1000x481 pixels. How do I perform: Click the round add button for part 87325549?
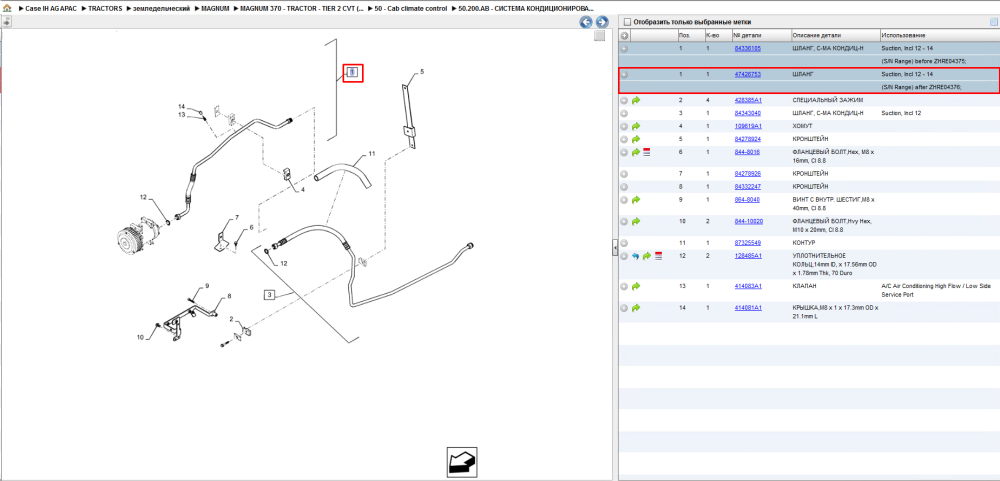pos(624,243)
